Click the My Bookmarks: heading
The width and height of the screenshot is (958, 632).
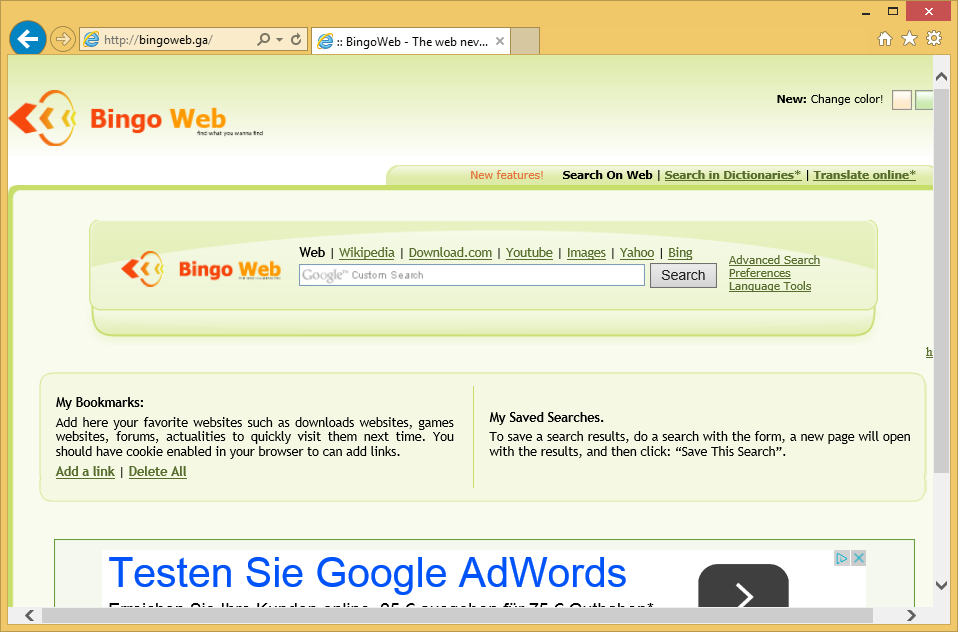point(100,402)
